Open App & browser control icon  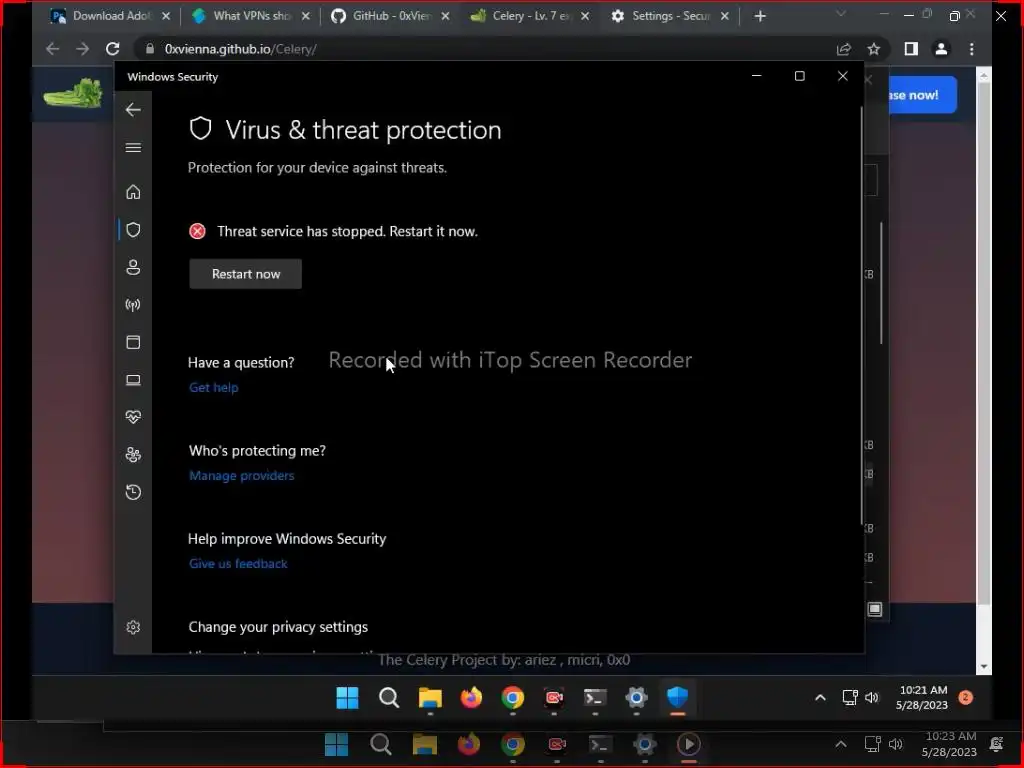point(133,342)
